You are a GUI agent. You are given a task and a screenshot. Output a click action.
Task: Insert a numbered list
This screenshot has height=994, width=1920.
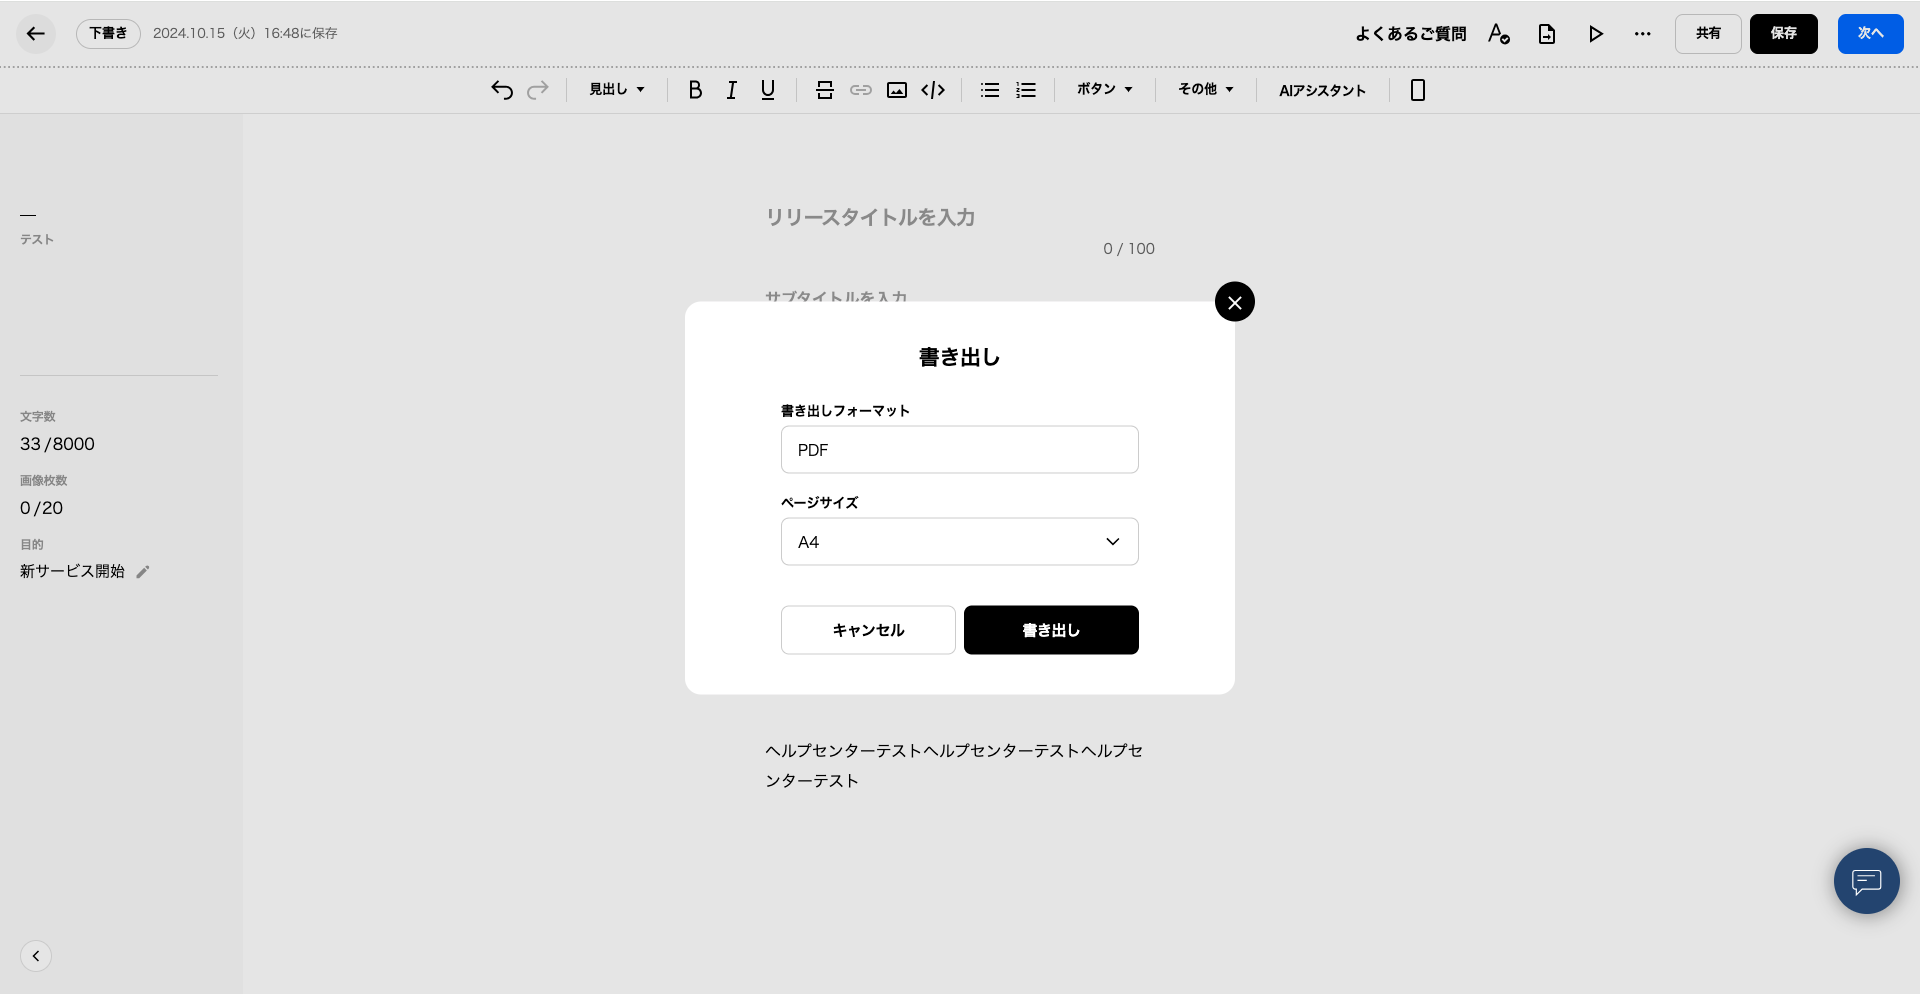(x=1026, y=90)
